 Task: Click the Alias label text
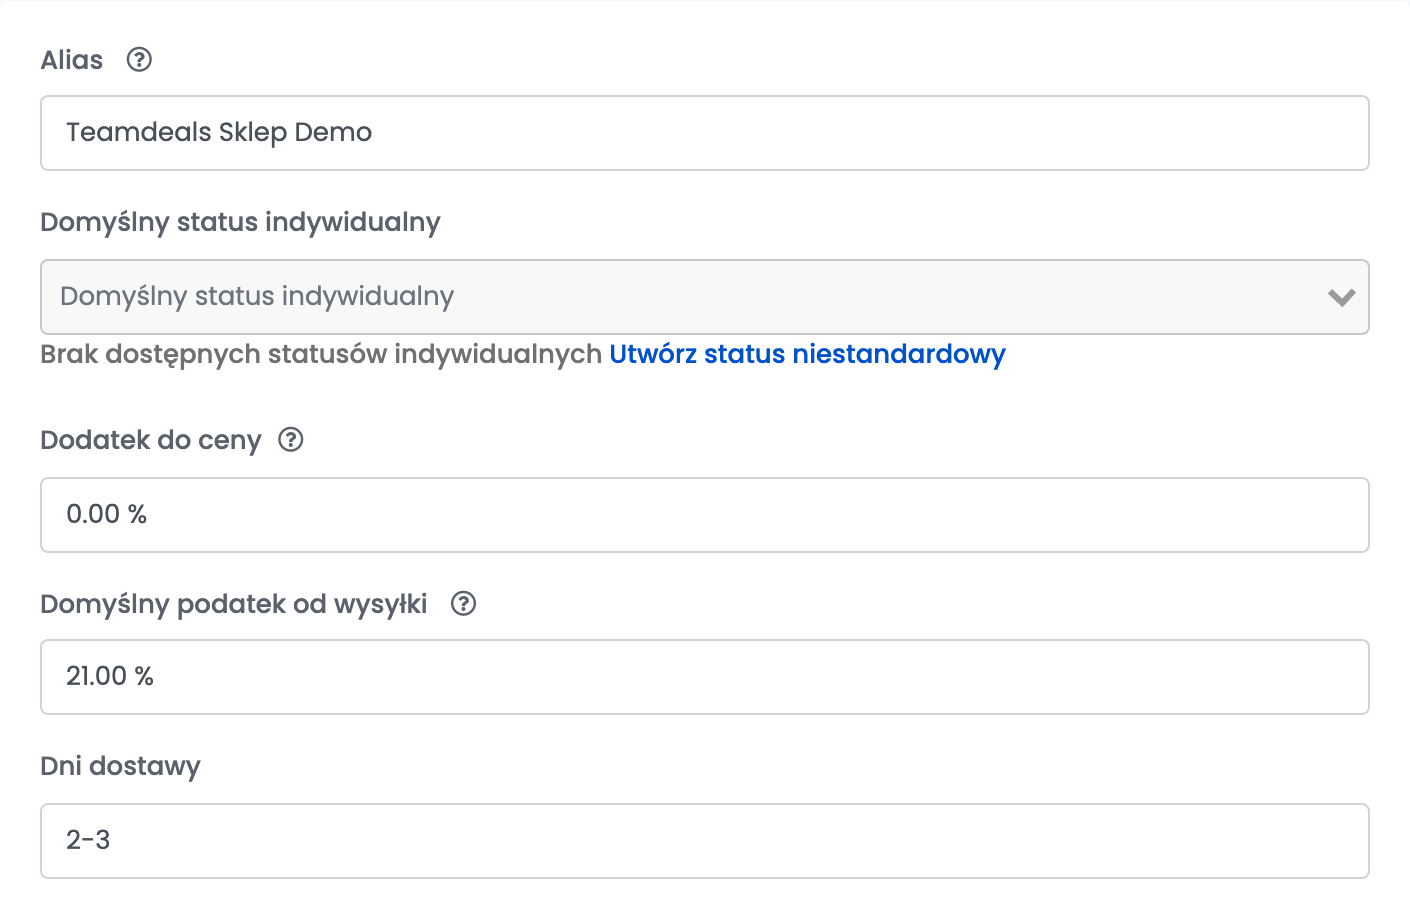[x=72, y=60]
